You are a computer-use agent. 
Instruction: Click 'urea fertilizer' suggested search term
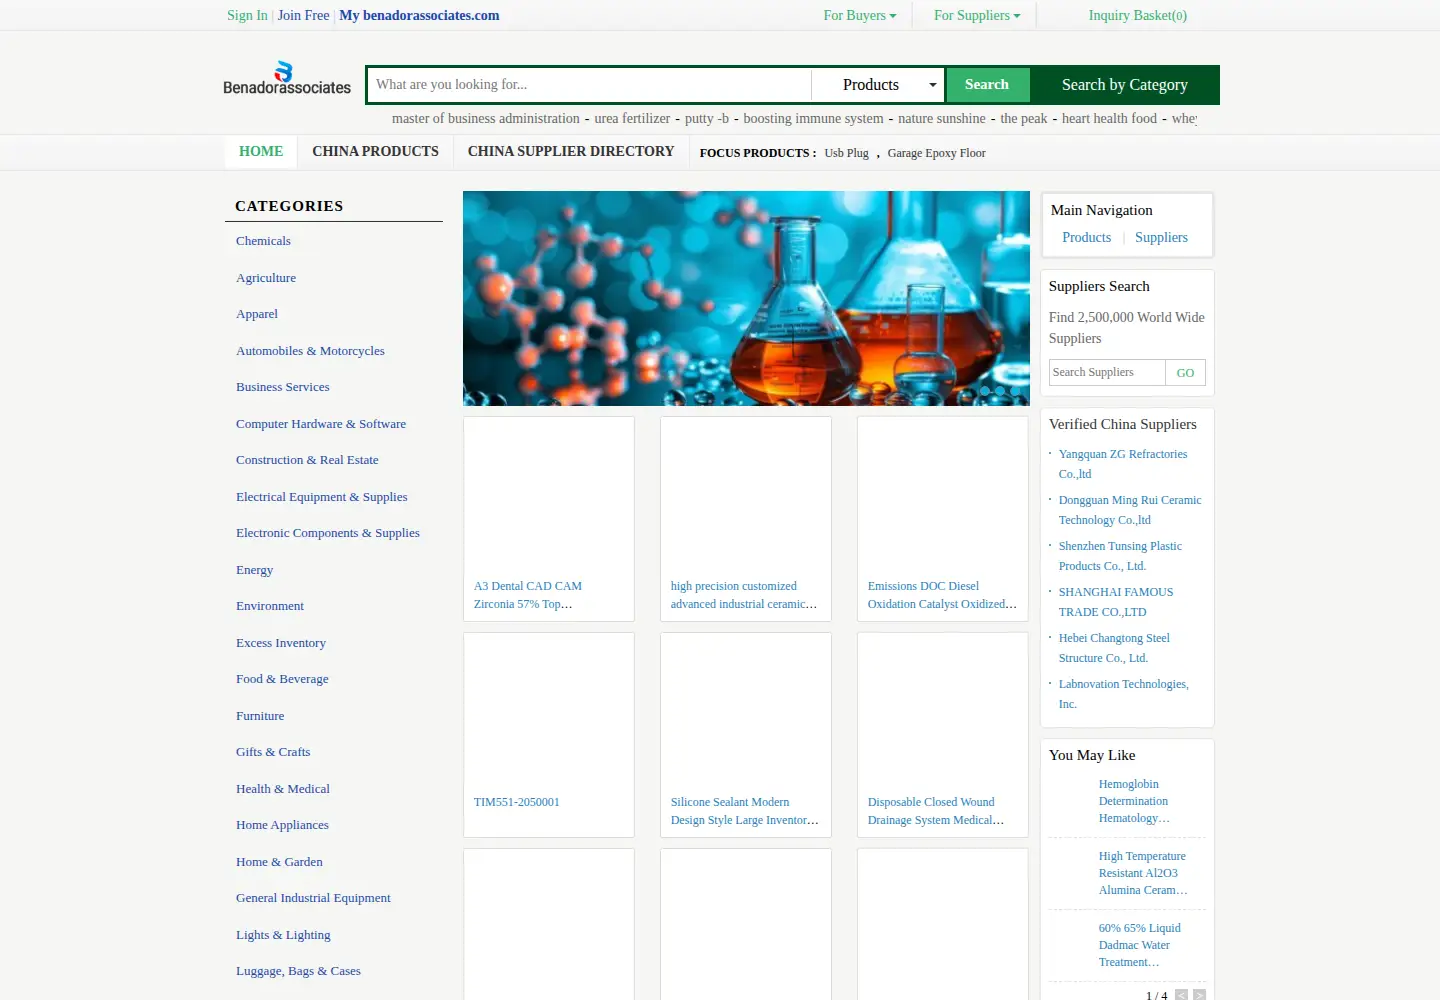[632, 118]
